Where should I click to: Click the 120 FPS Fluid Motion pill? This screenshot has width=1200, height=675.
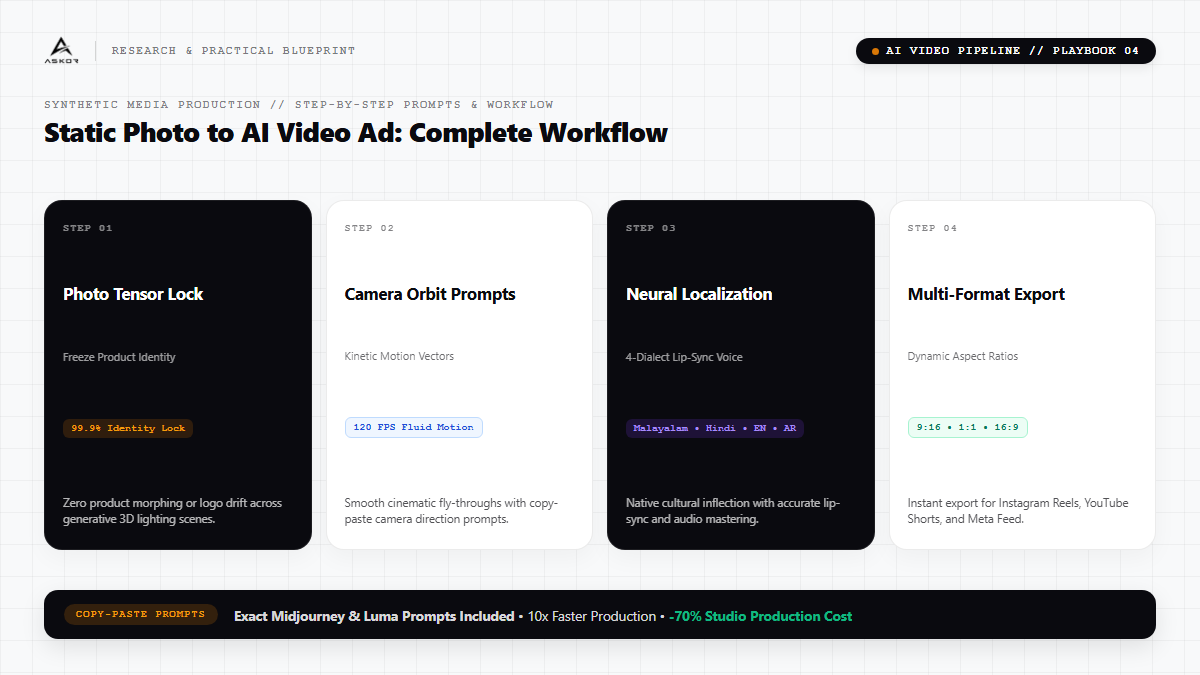414,427
